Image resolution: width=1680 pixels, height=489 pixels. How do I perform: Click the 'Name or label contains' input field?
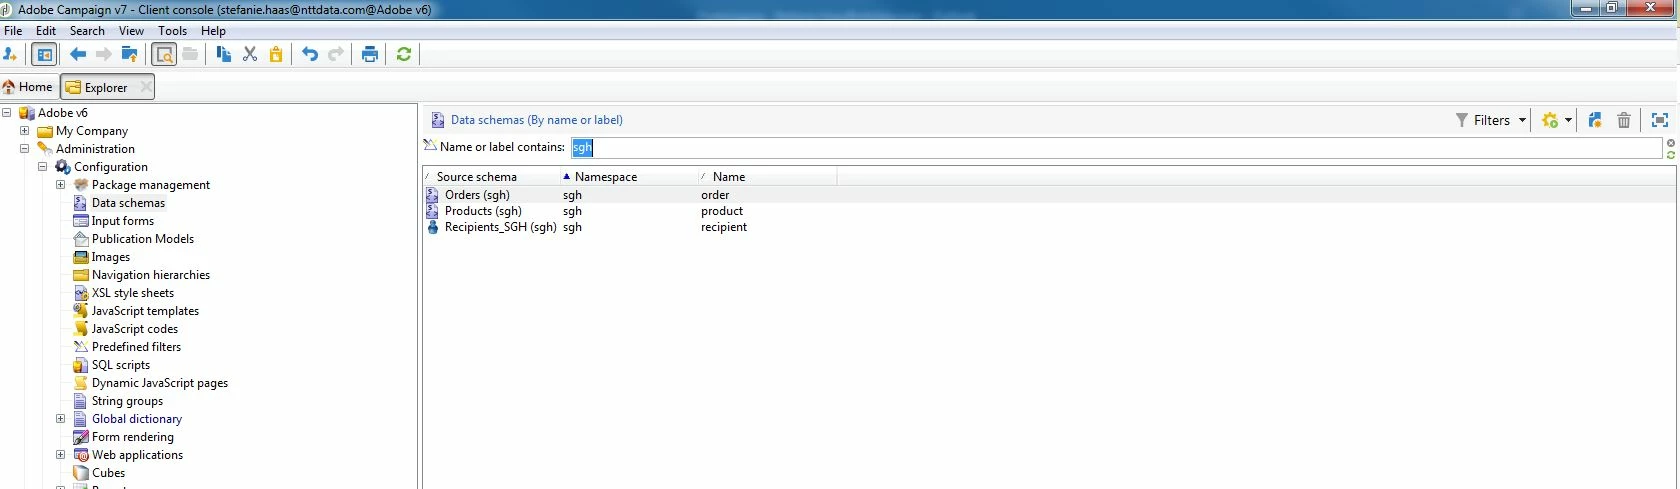[x=1116, y=147]
